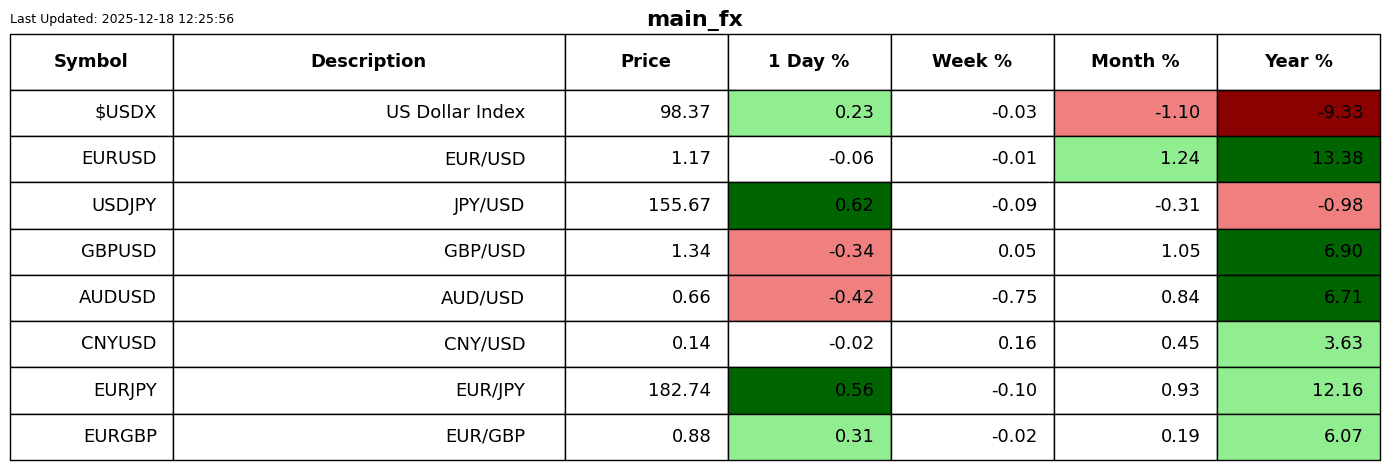The image size is (1390, 470).
Task: Click the main_fx title
Action: 695,19
